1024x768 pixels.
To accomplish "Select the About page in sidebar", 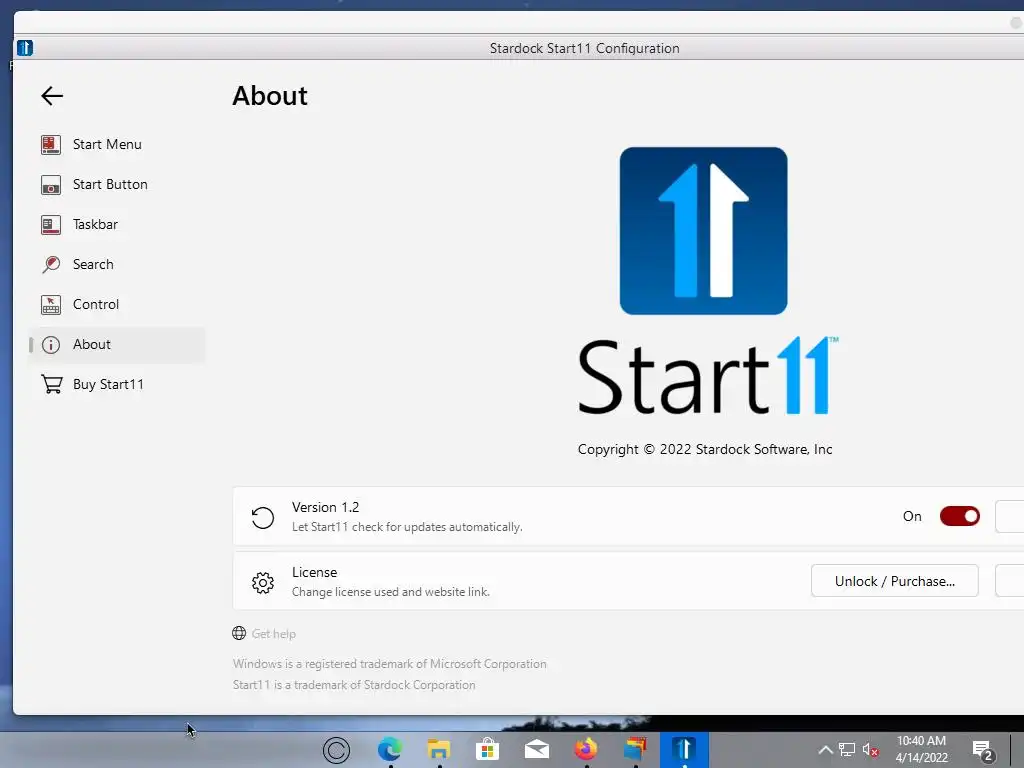I will click(x=118, y=345).
